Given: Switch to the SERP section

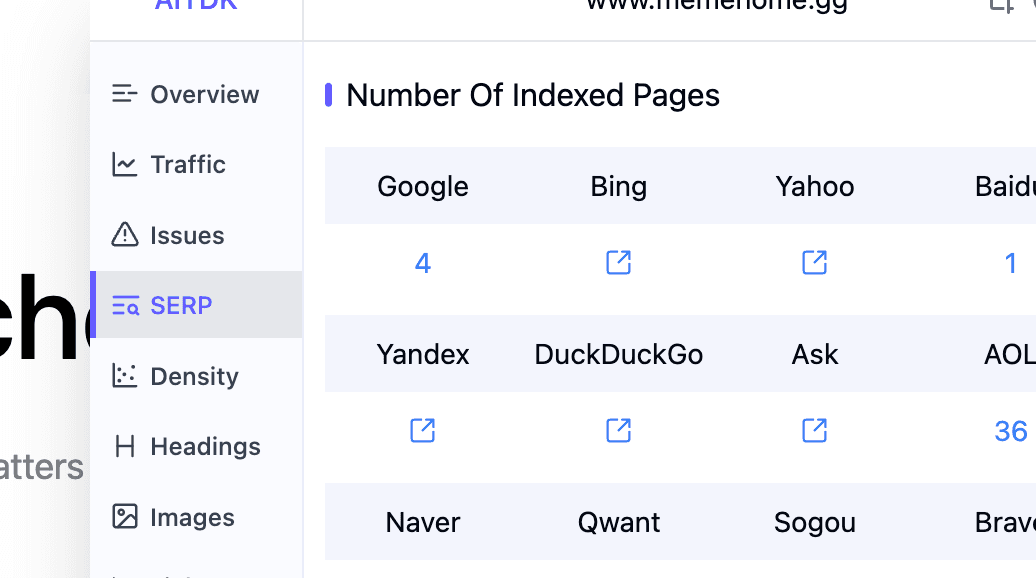Looking at the screenshot, I should tap(196, 305).
